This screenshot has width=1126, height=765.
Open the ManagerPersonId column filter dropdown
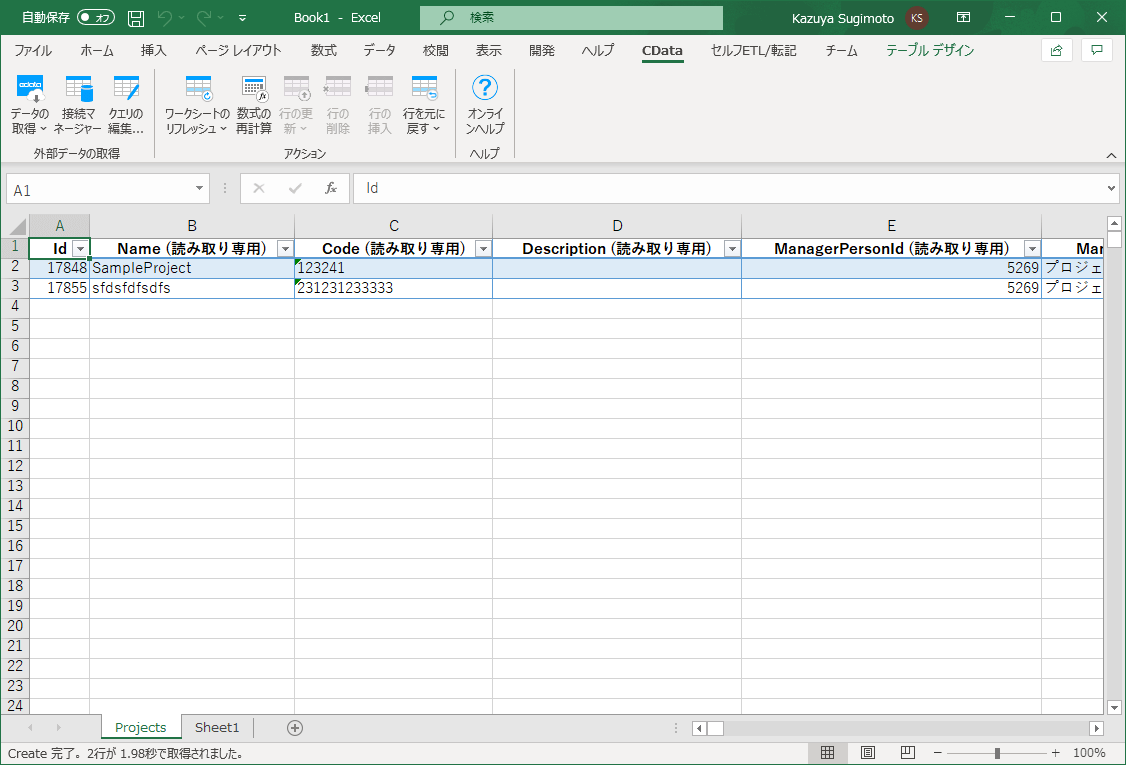[x=1033, y=249]
